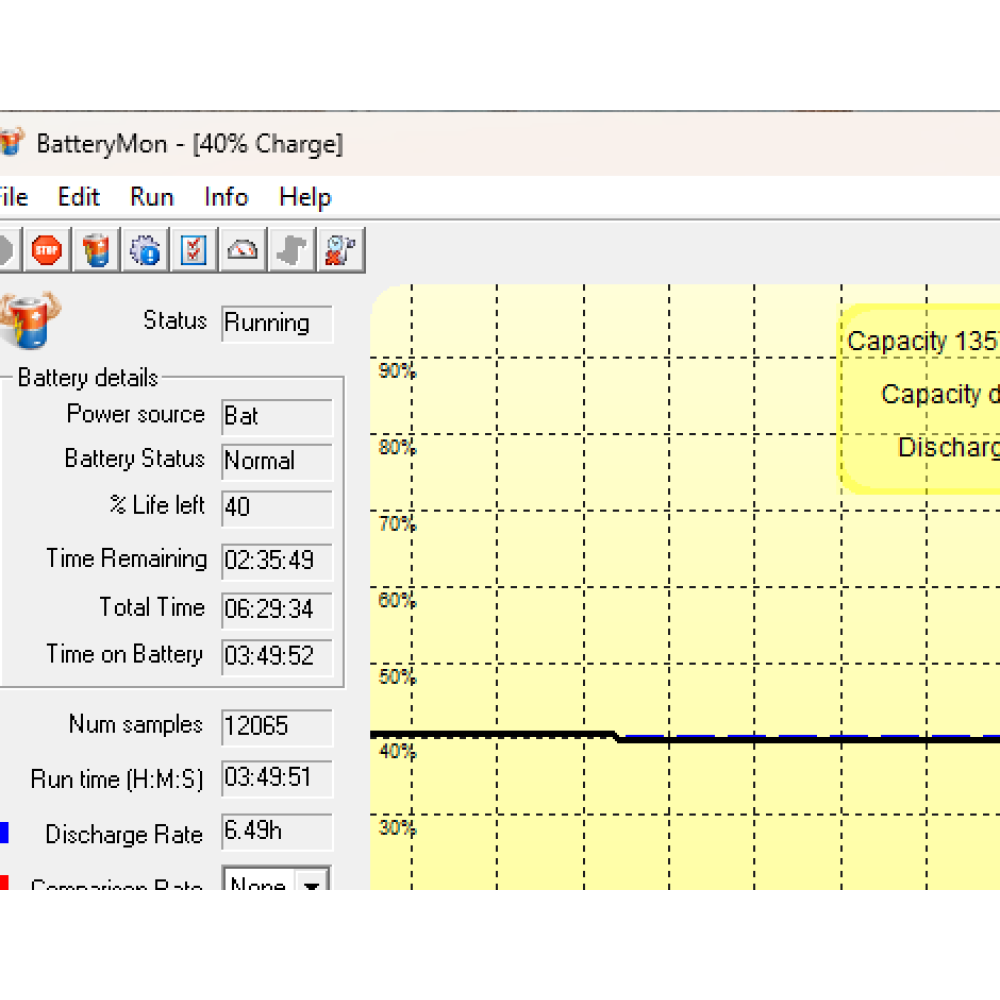
Task: Open battery information via battery toolbar icon
Action: (x=96, y=250)
